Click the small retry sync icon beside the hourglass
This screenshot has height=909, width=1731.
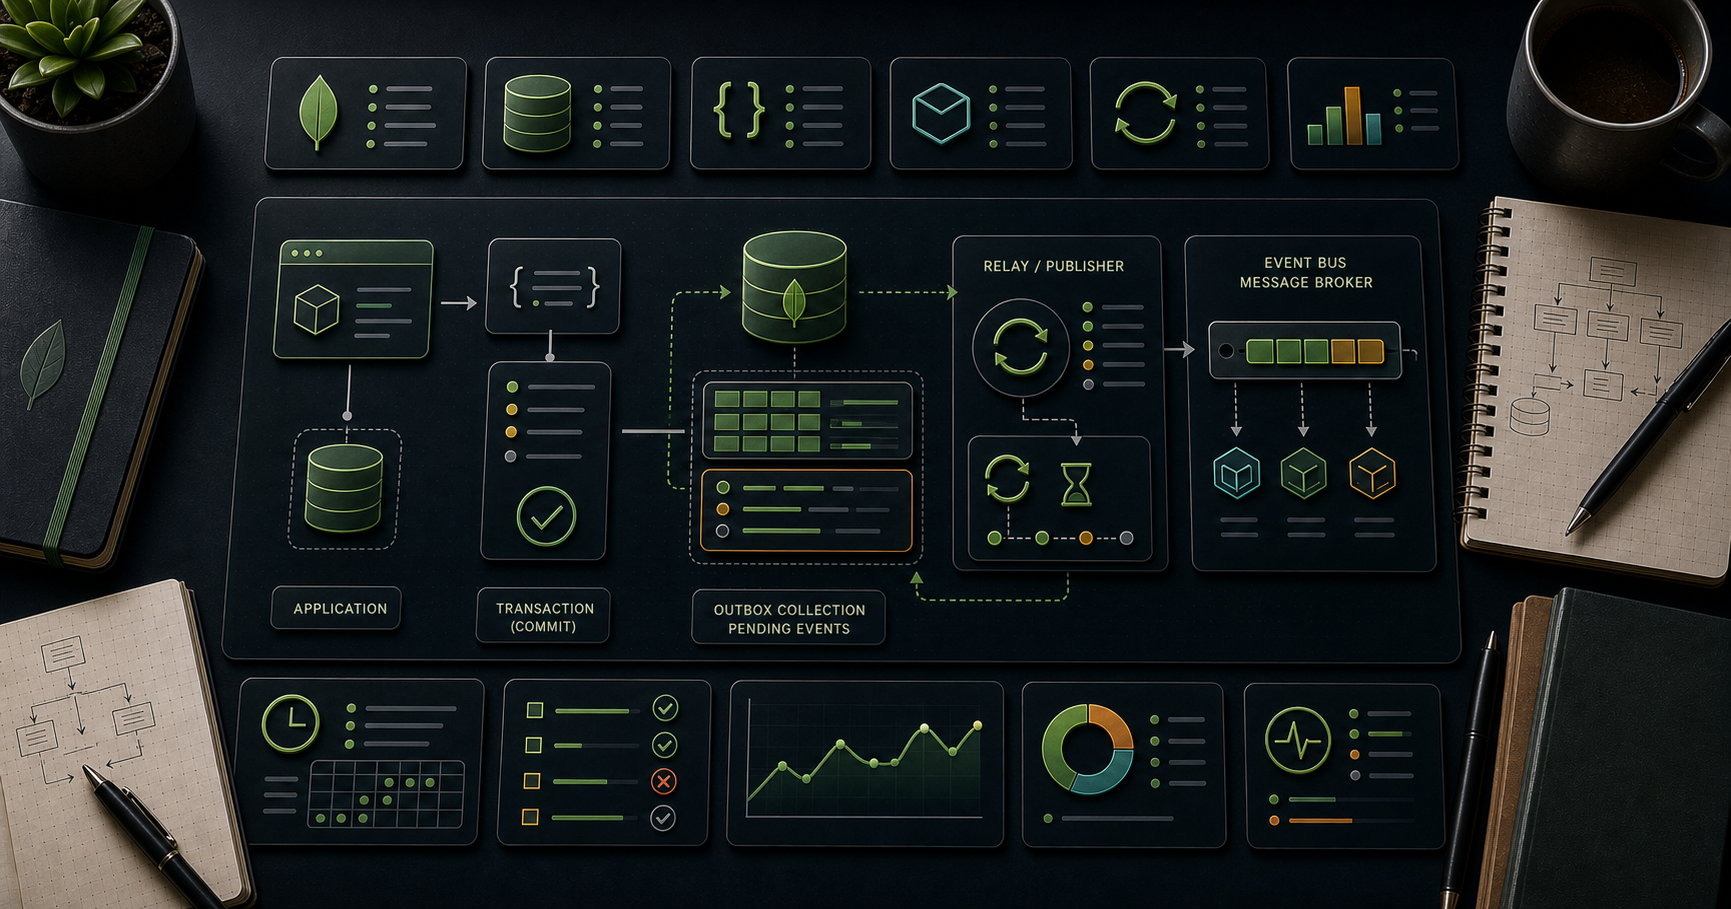click(1007, 478)
